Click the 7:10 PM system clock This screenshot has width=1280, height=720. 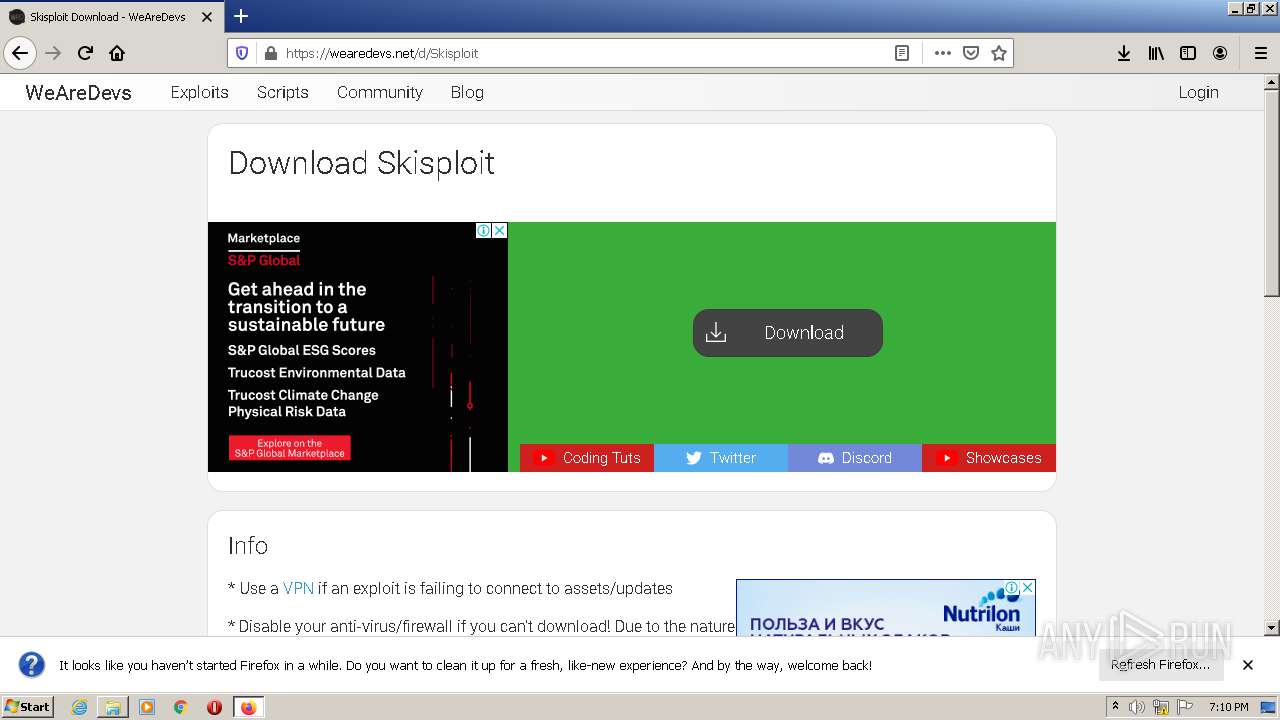[x=1228, y=707]
